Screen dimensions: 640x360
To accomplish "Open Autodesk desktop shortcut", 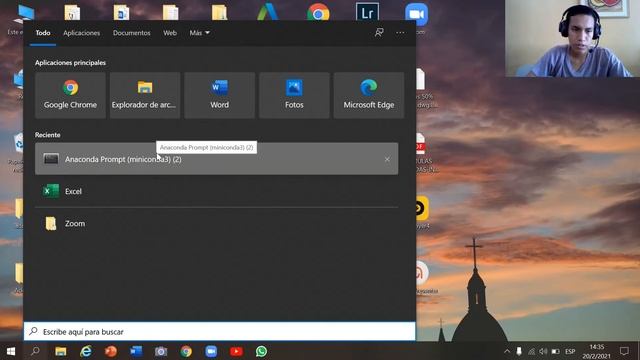I will click(268, 11).
